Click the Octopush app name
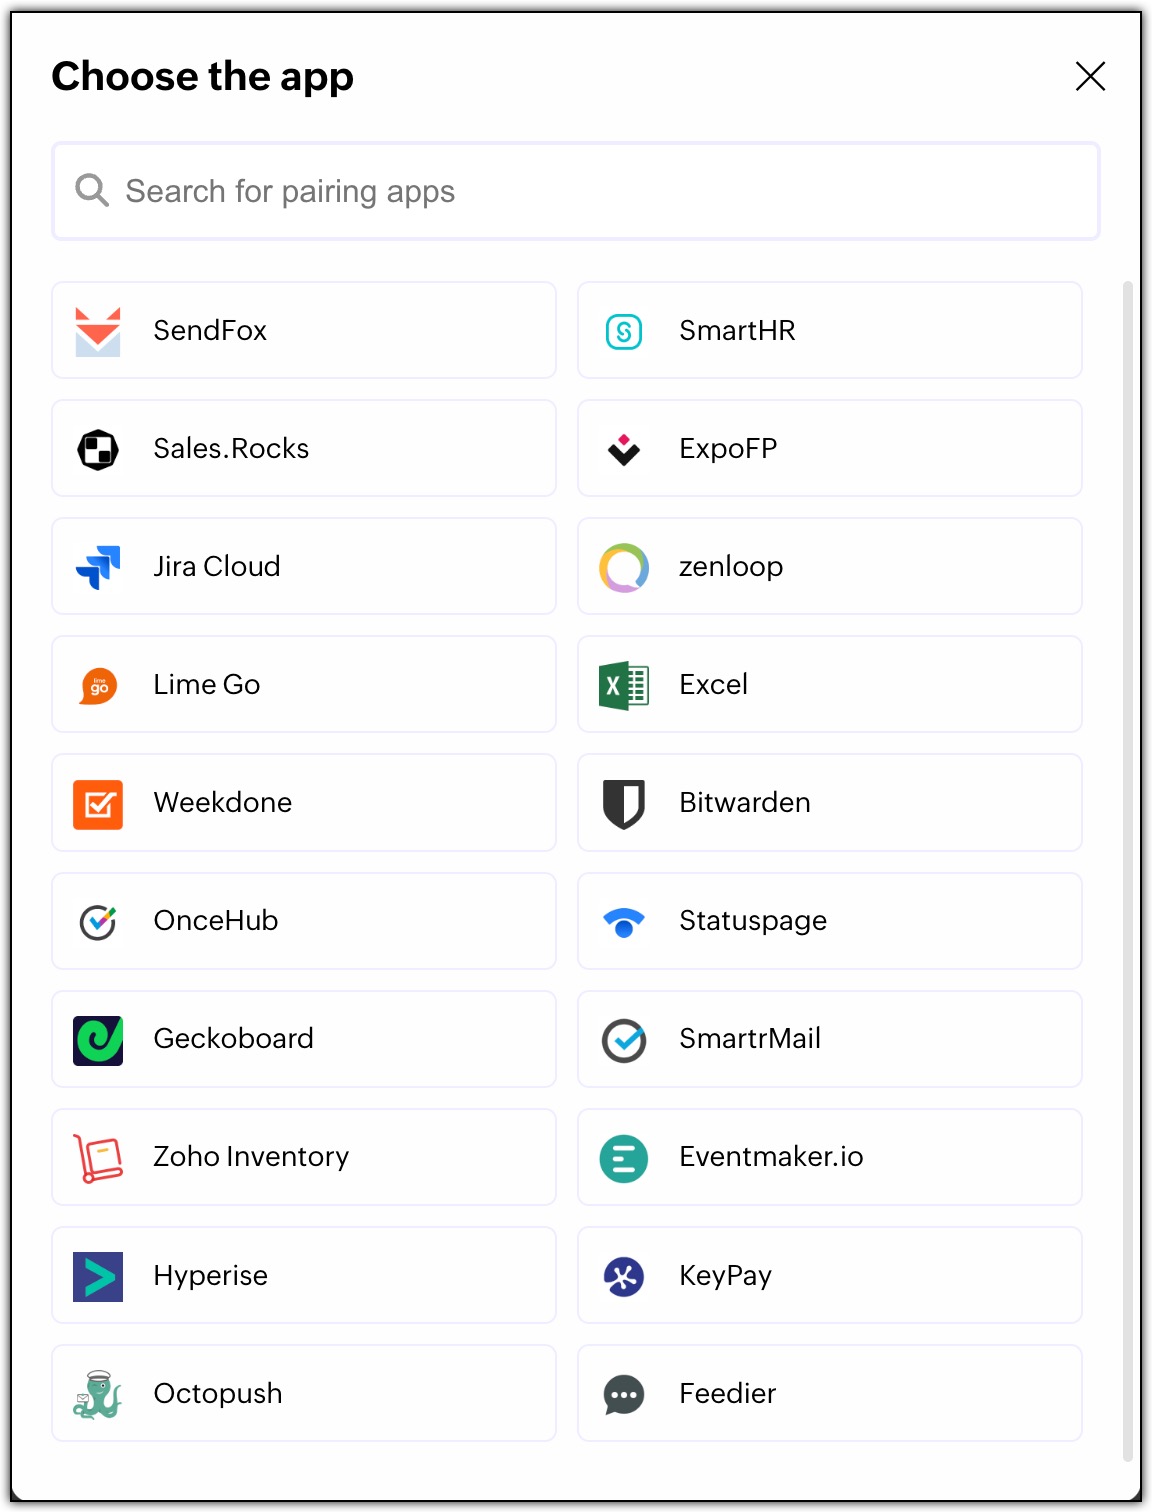 [x=218, y=1394]
